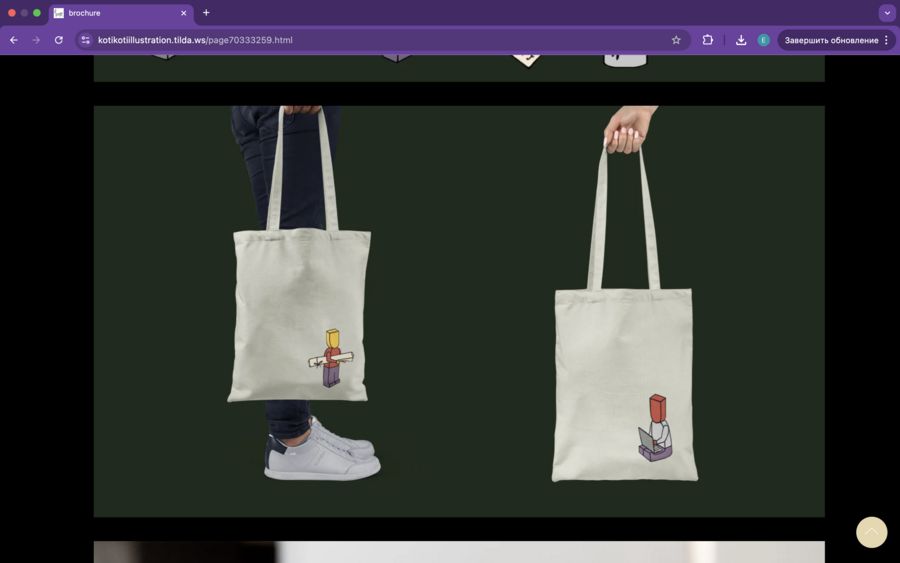The image size is (900, 563).
Task: Click the white sneakers in the tote image
Action: coord(321,449)
